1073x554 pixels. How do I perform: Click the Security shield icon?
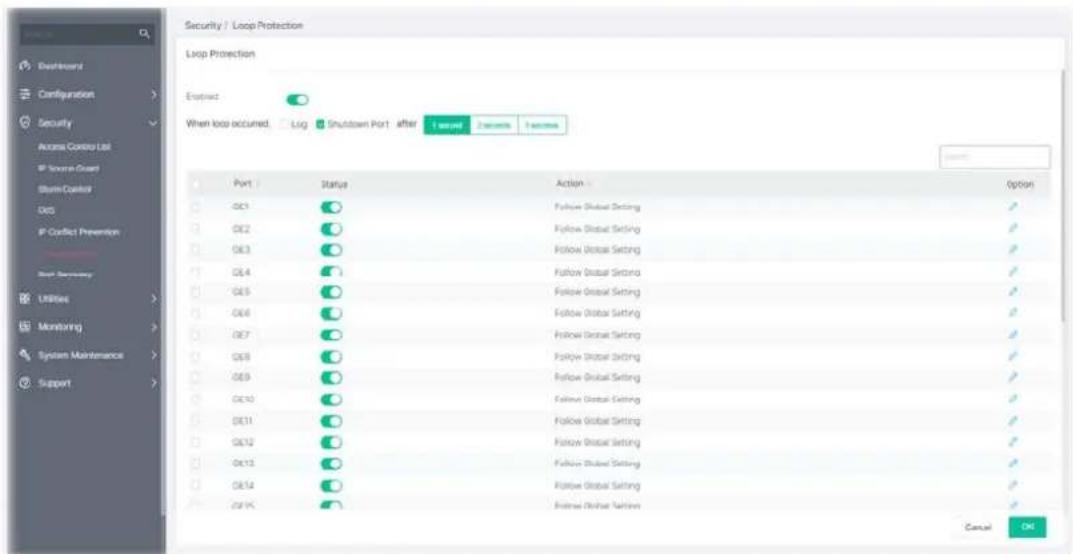tap(26, 124)
